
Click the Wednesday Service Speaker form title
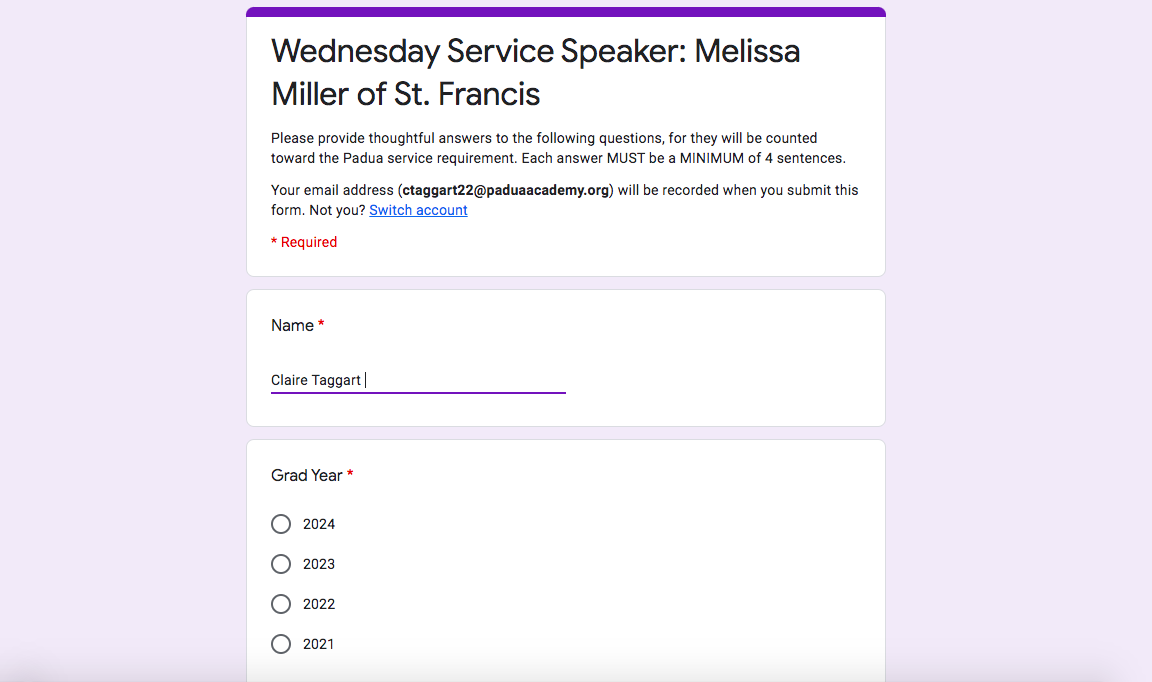[x=535, y=52]
